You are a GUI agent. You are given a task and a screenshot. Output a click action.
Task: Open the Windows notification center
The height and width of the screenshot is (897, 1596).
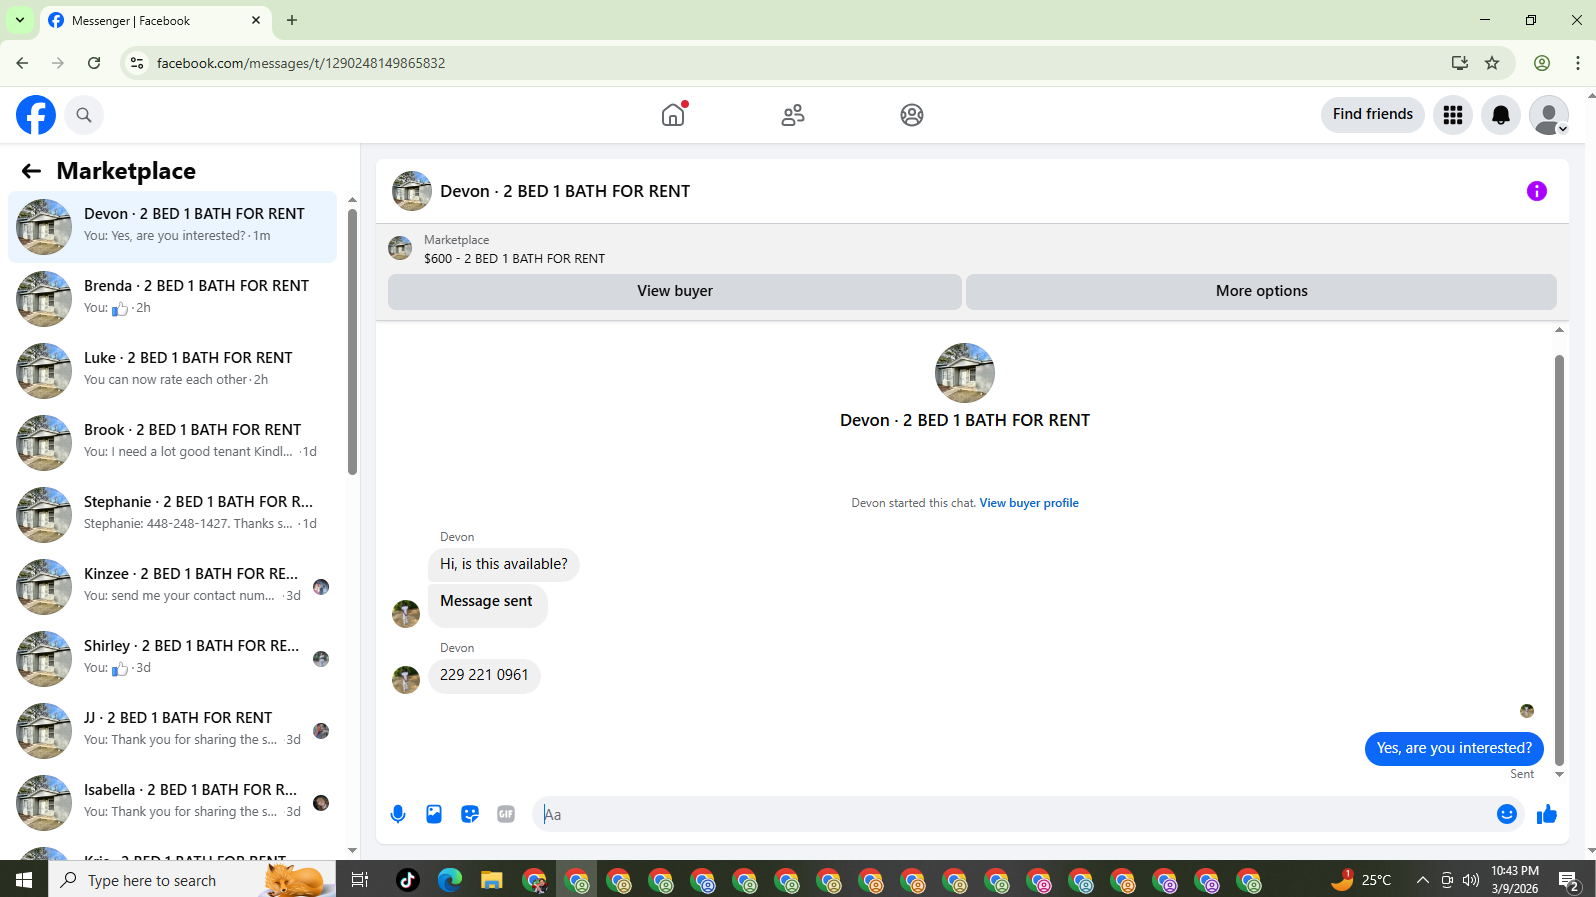point(1569,880)
